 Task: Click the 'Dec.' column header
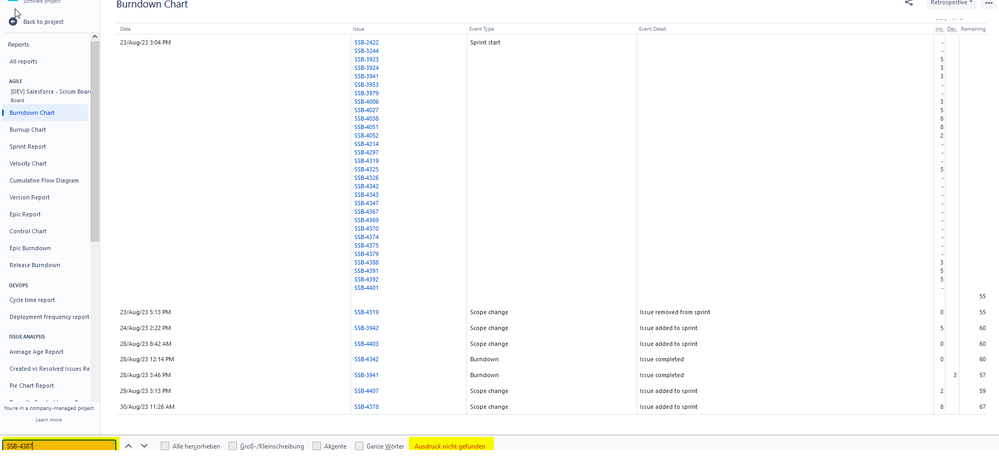coord(952,29)
